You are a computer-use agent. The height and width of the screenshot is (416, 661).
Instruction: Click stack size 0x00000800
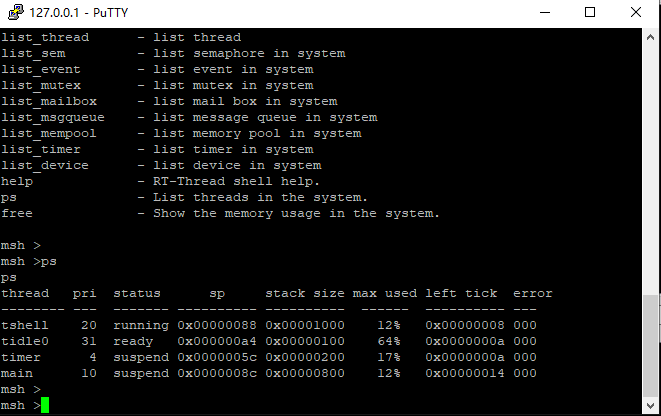[x=305, y=373]
